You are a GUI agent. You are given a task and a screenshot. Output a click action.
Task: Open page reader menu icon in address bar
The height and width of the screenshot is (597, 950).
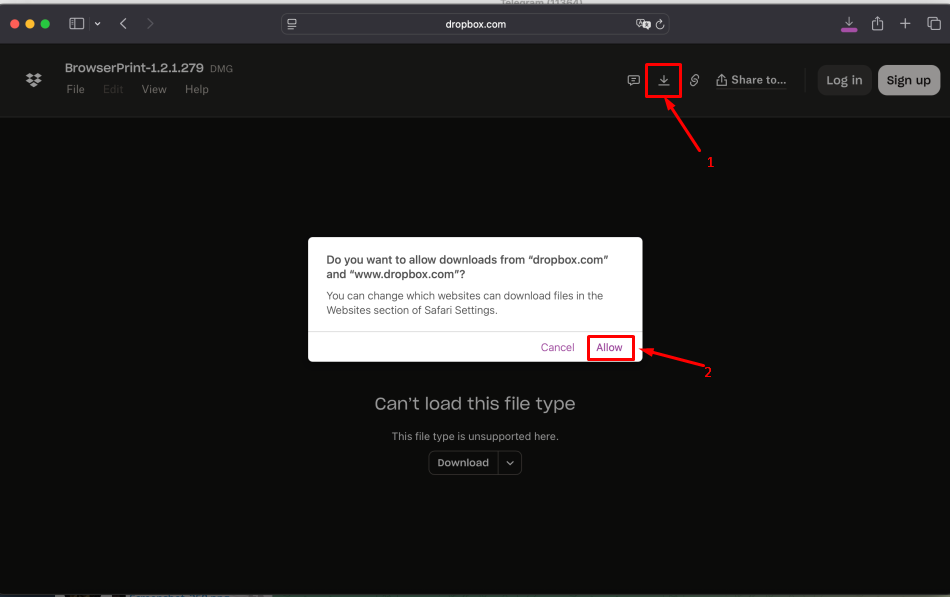pos(292,24)
